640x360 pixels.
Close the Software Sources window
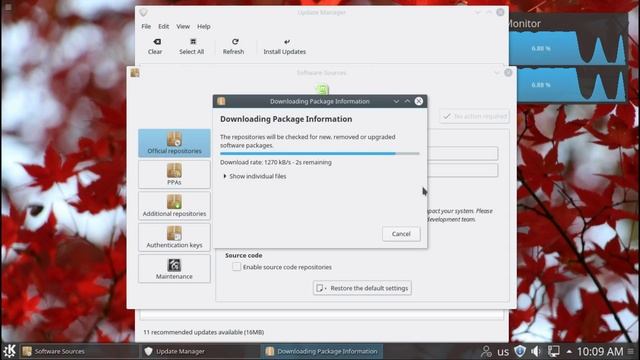[508, 73]
